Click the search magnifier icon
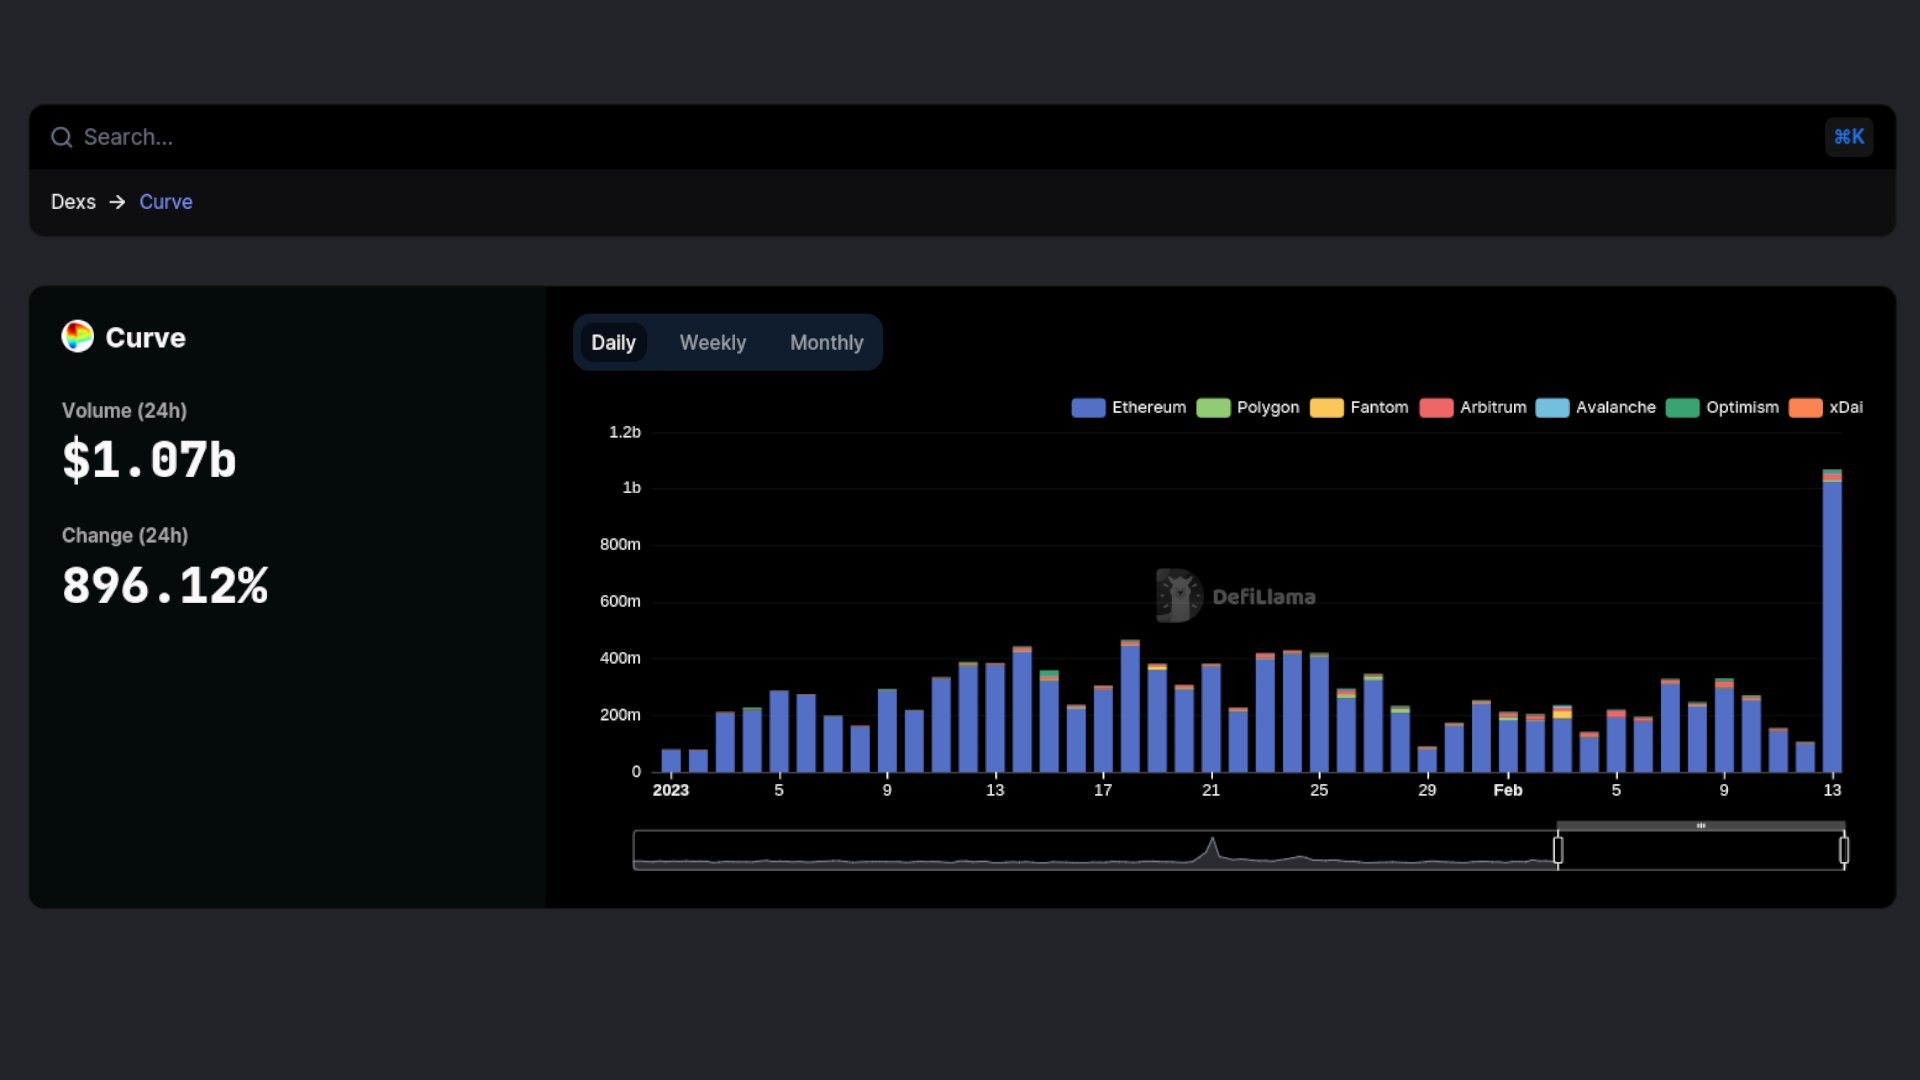The width and height of the screenshot is (1920, 1080). [x=62, y=137]
